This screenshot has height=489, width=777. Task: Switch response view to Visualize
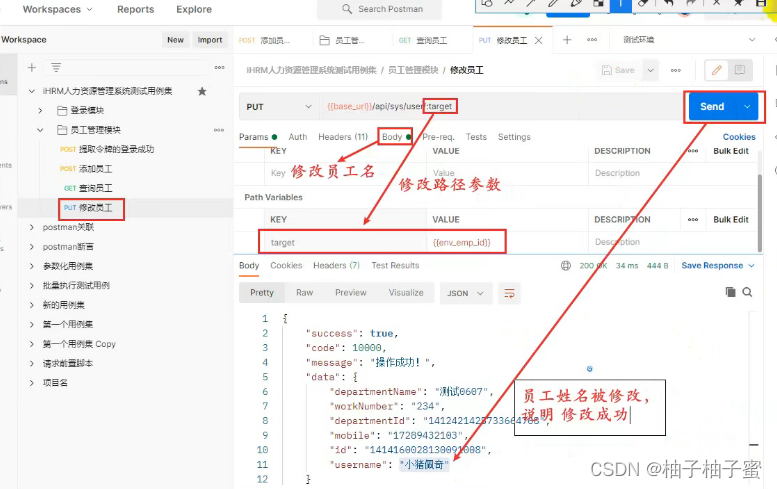406,293
